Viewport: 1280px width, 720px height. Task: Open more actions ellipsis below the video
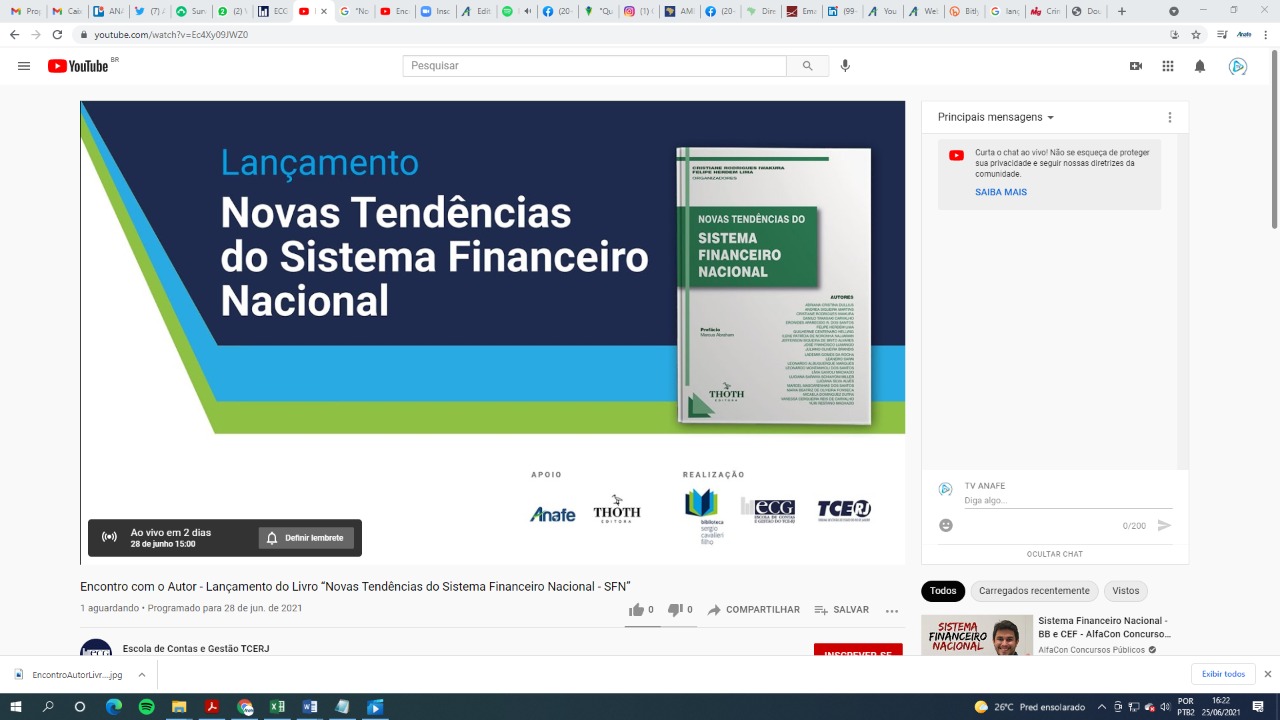(x=892, y=610)
